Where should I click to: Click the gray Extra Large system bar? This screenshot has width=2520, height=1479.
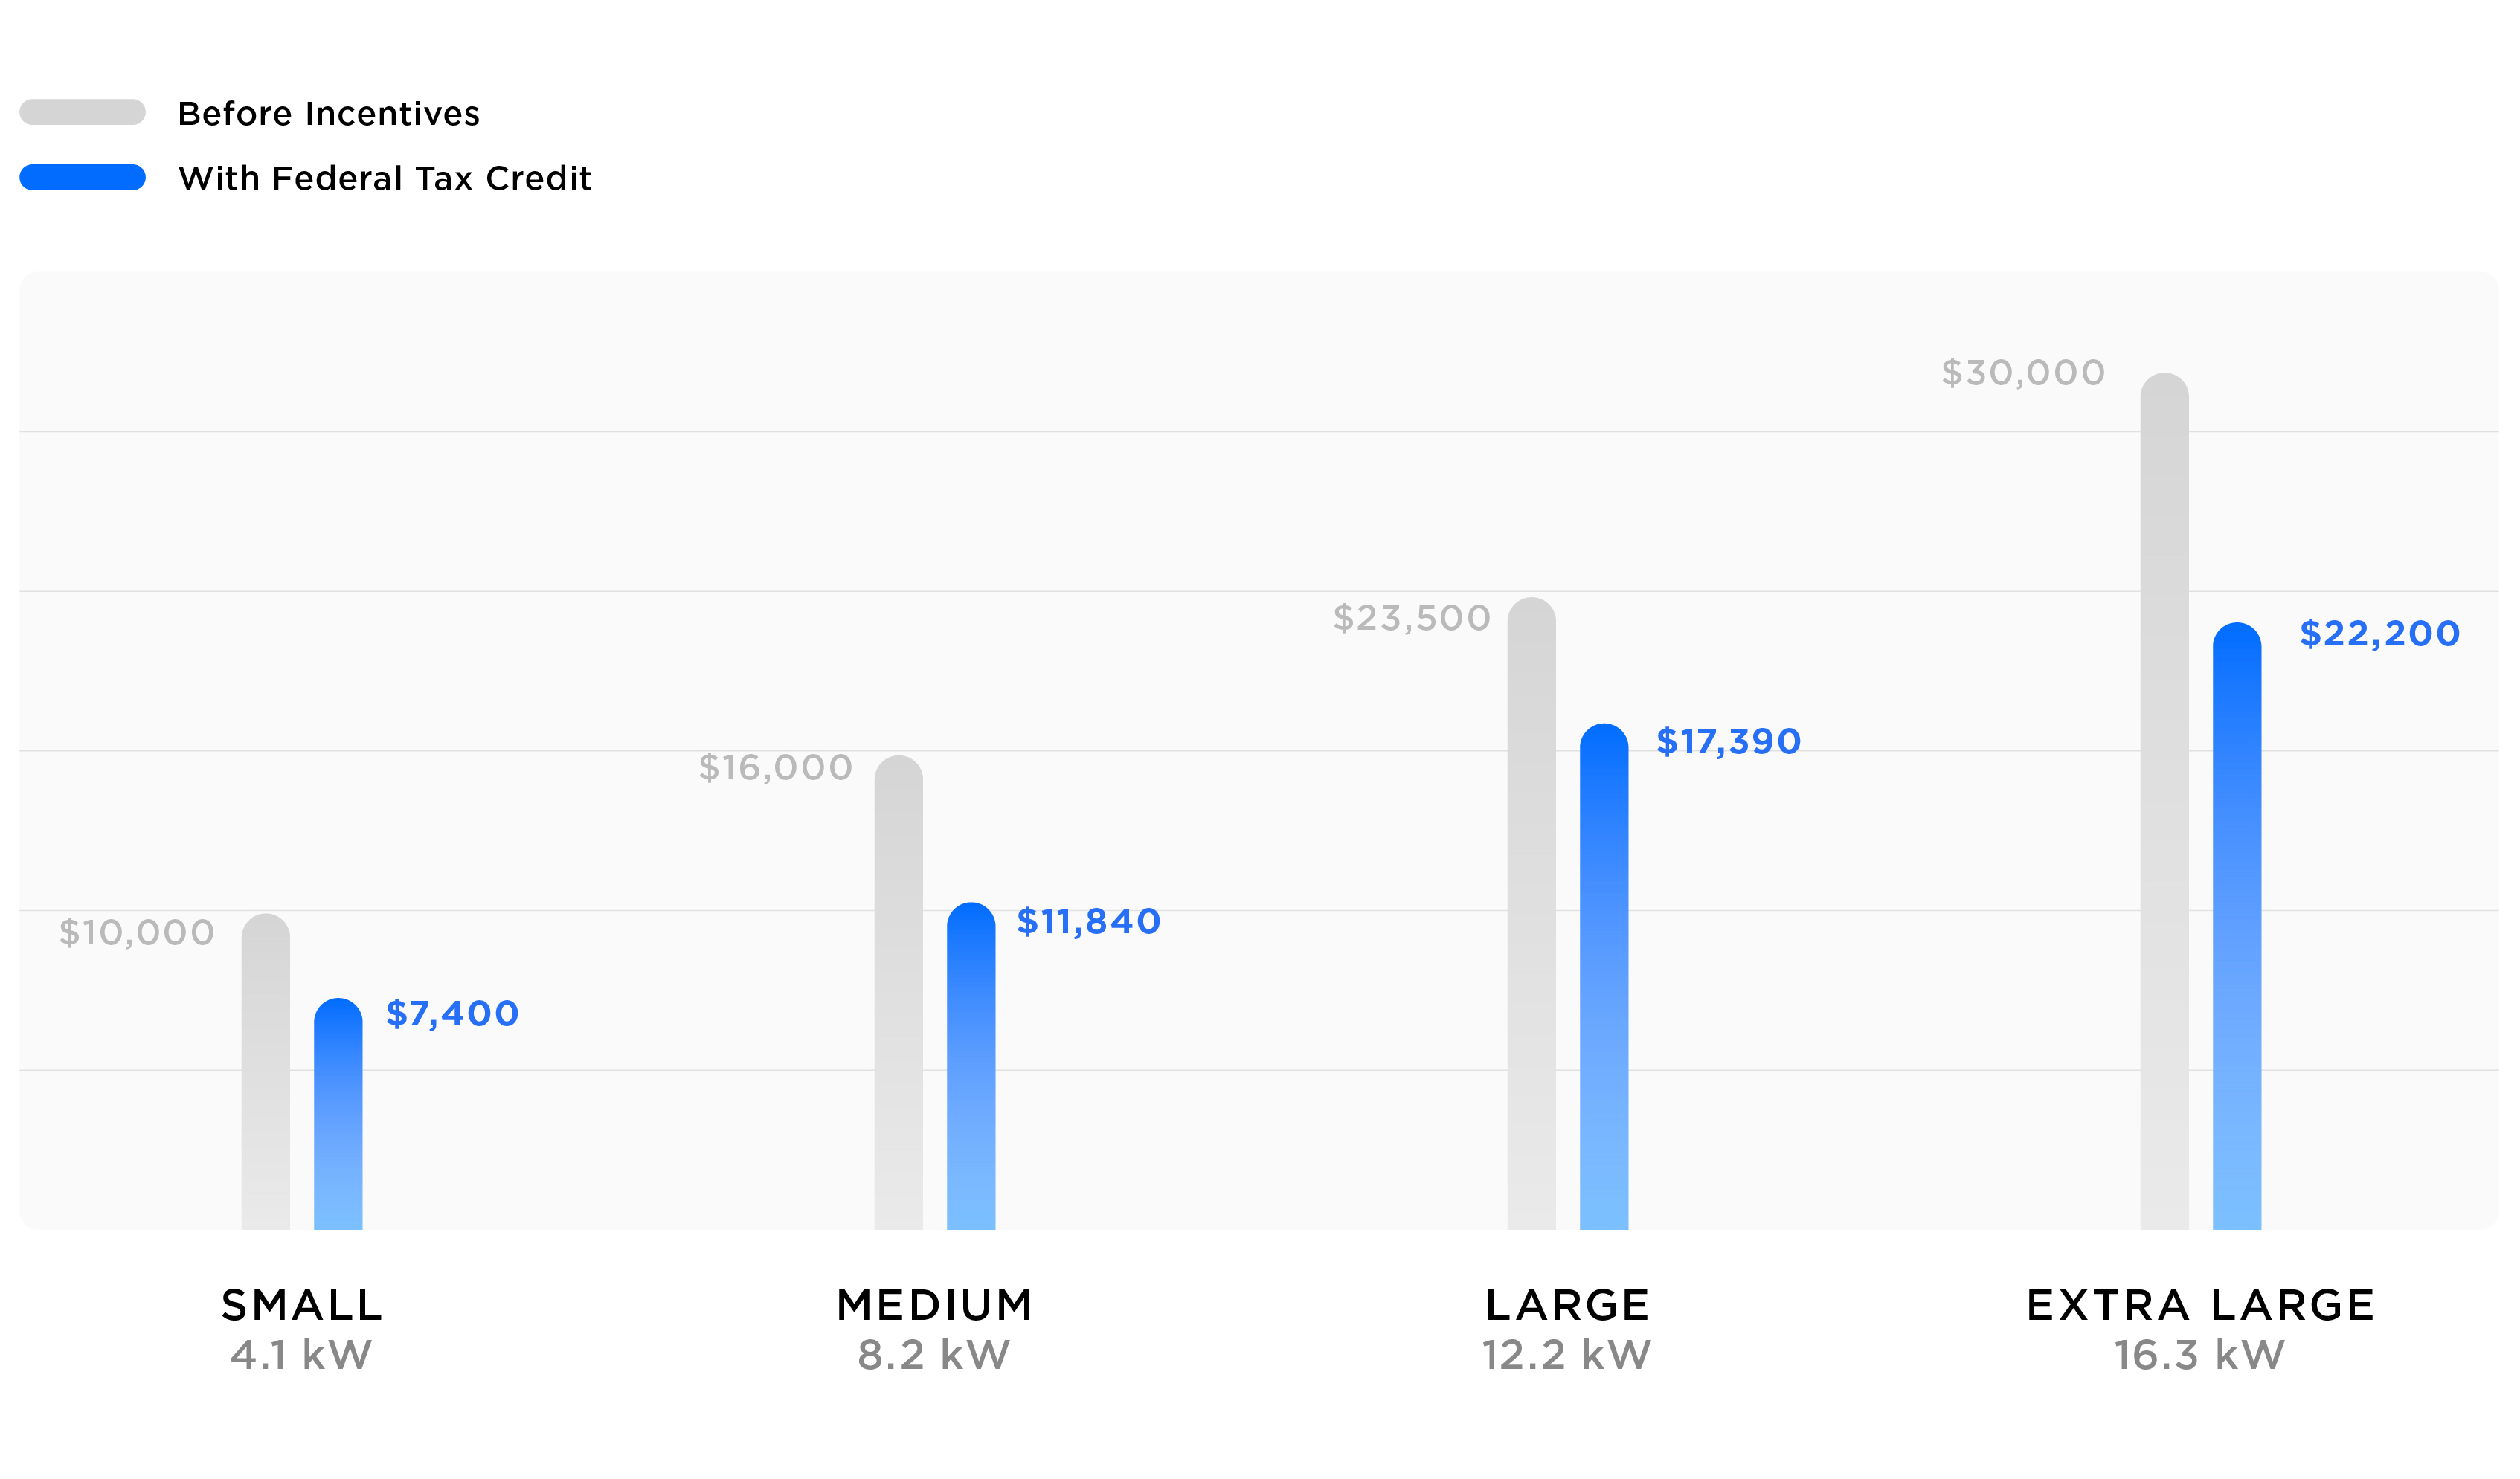(x=2164, y=802)
